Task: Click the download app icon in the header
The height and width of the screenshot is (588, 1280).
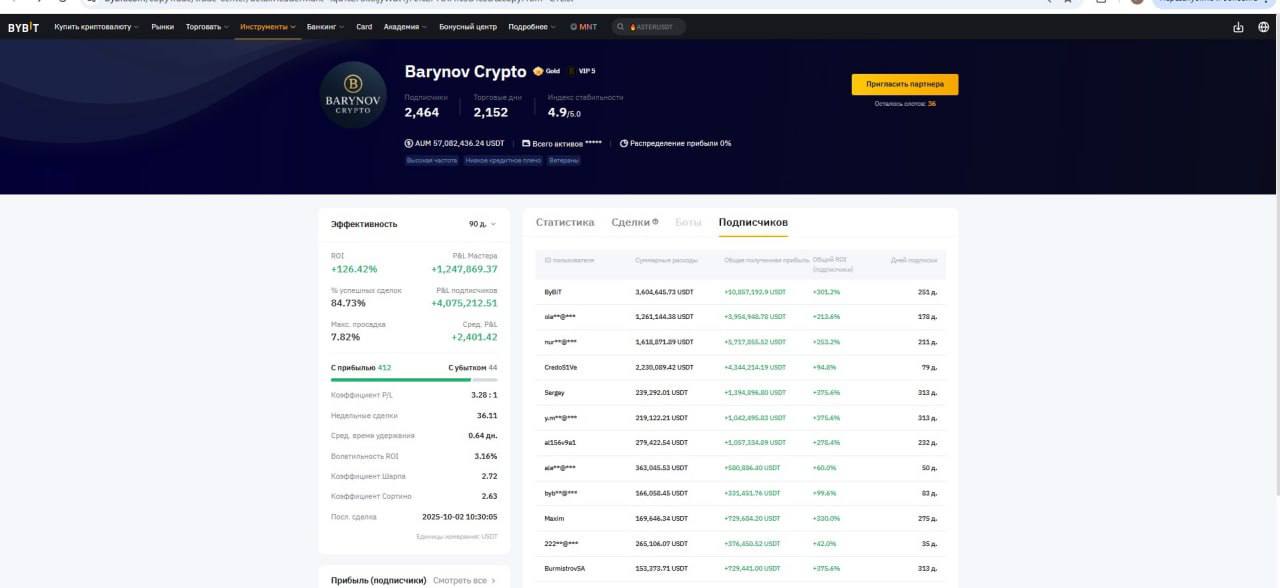Action: (1238, 27)
